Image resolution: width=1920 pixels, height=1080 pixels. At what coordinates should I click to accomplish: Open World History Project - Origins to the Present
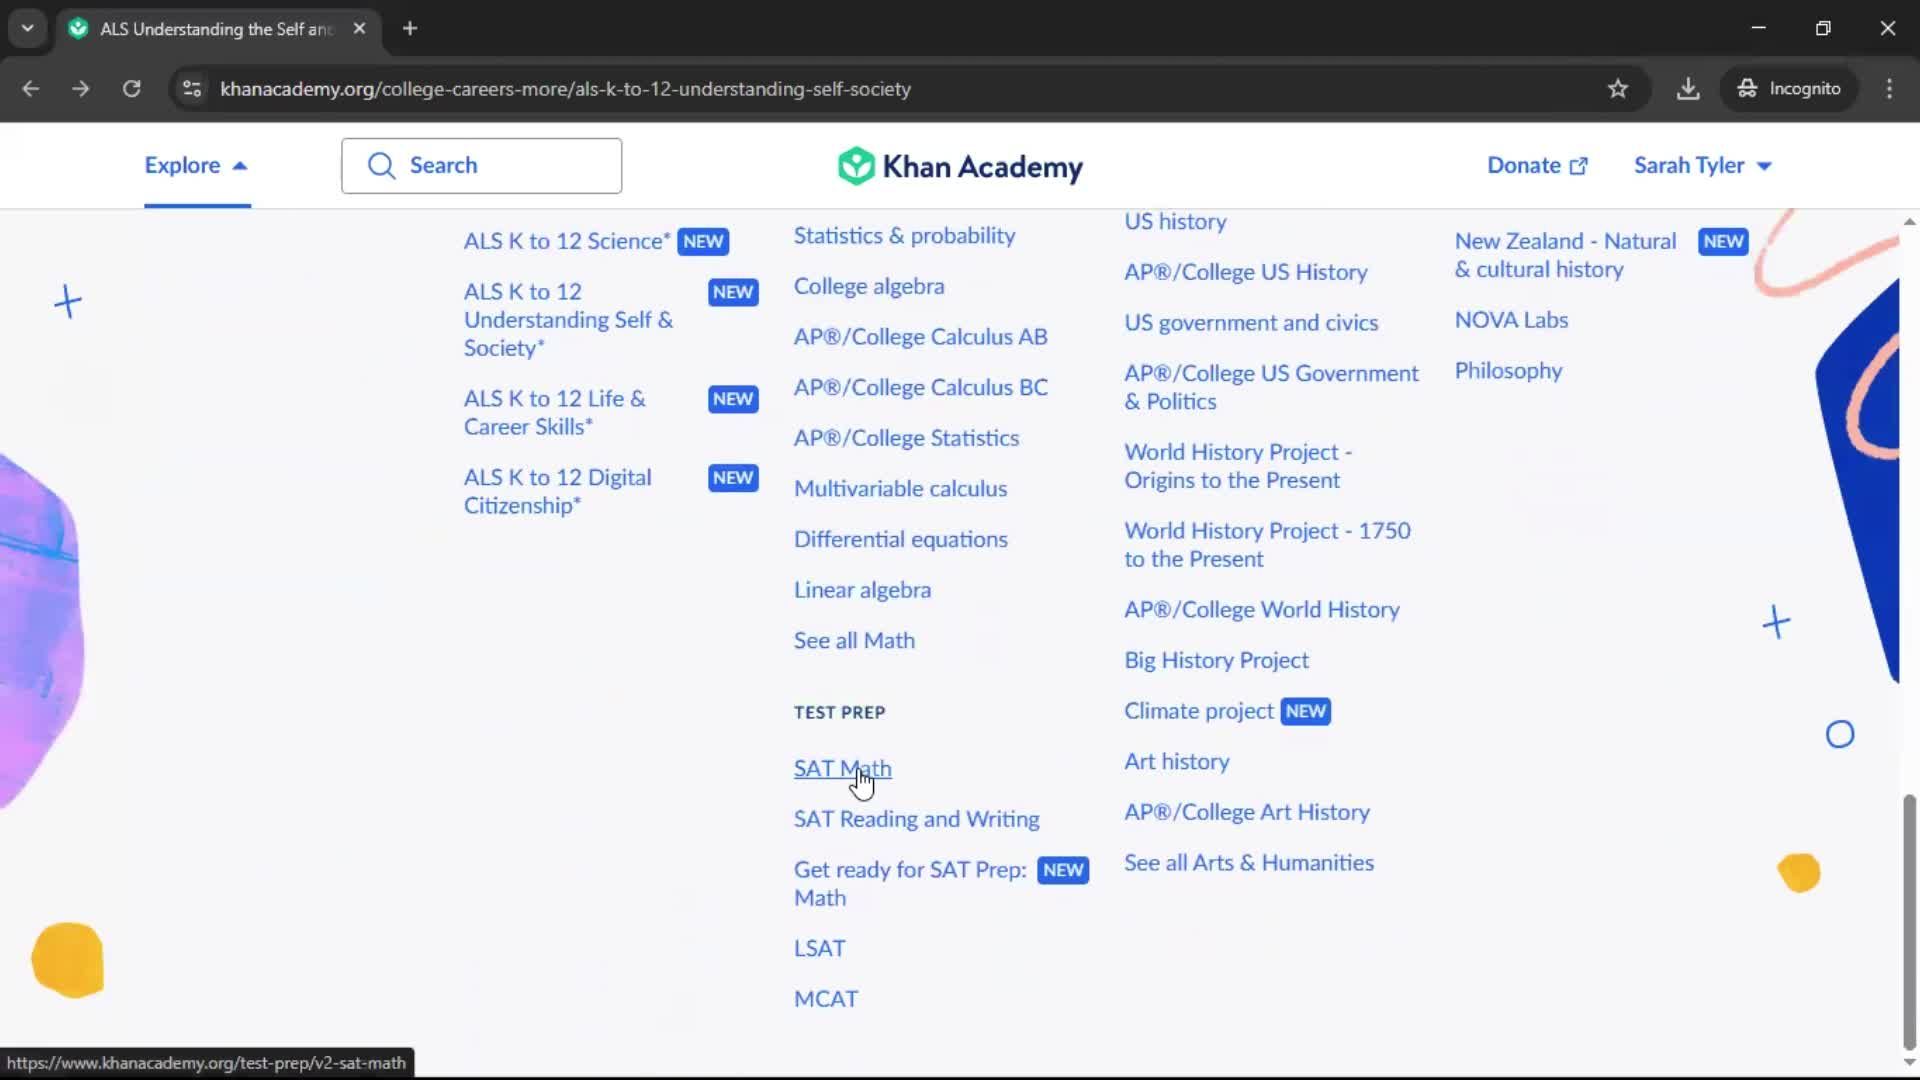point(1238,467)
